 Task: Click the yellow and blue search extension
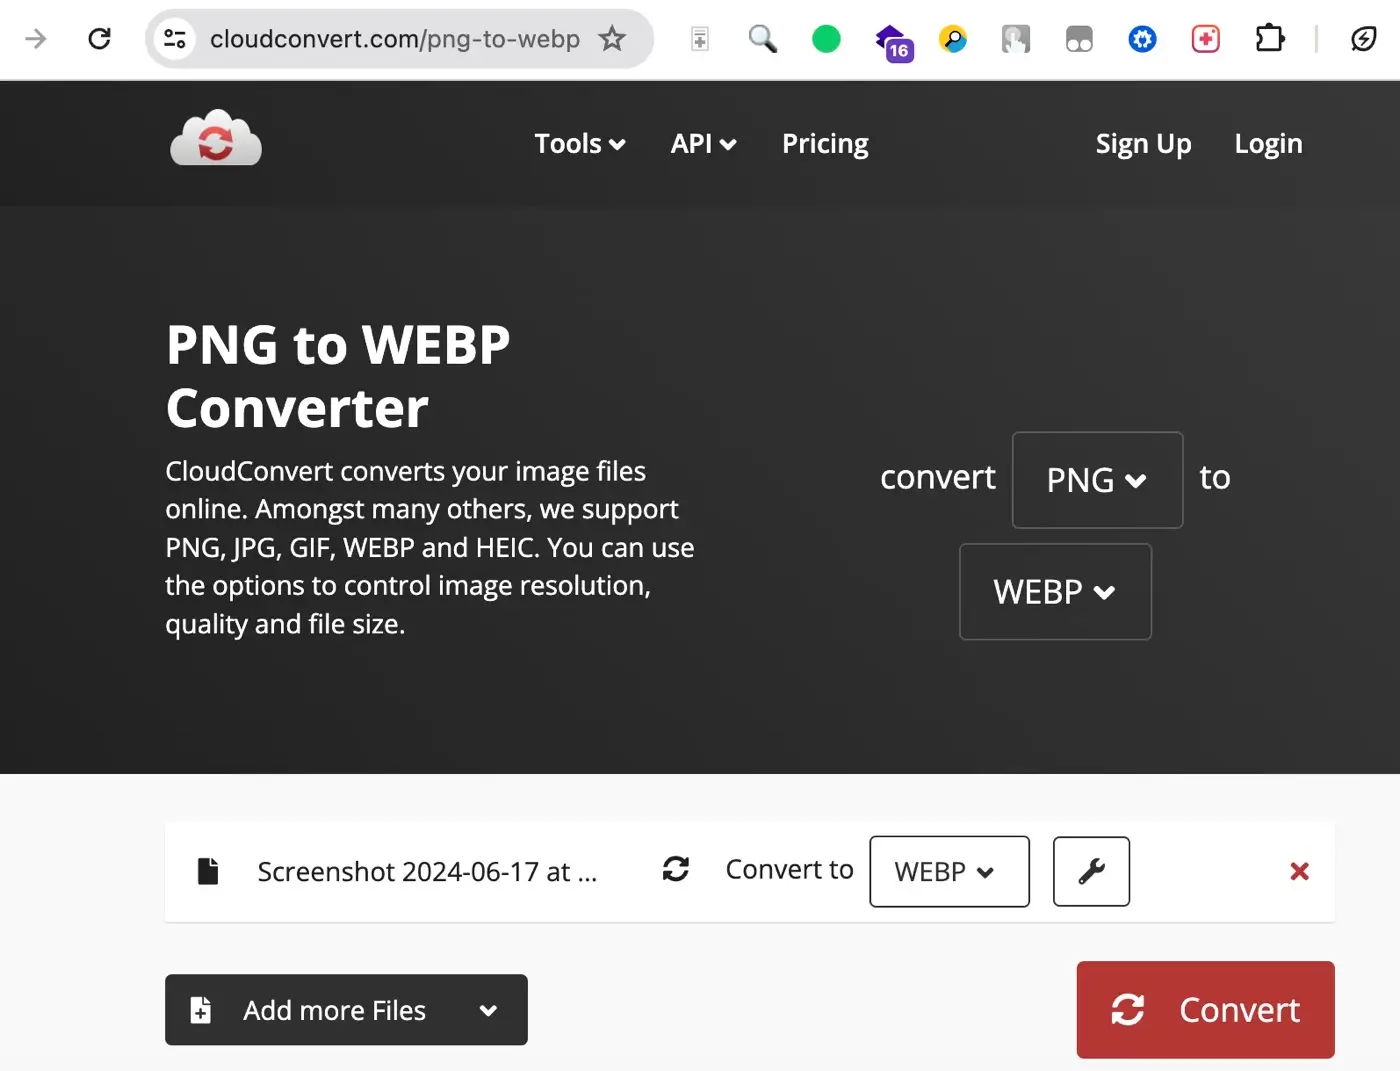click(953, 39)
